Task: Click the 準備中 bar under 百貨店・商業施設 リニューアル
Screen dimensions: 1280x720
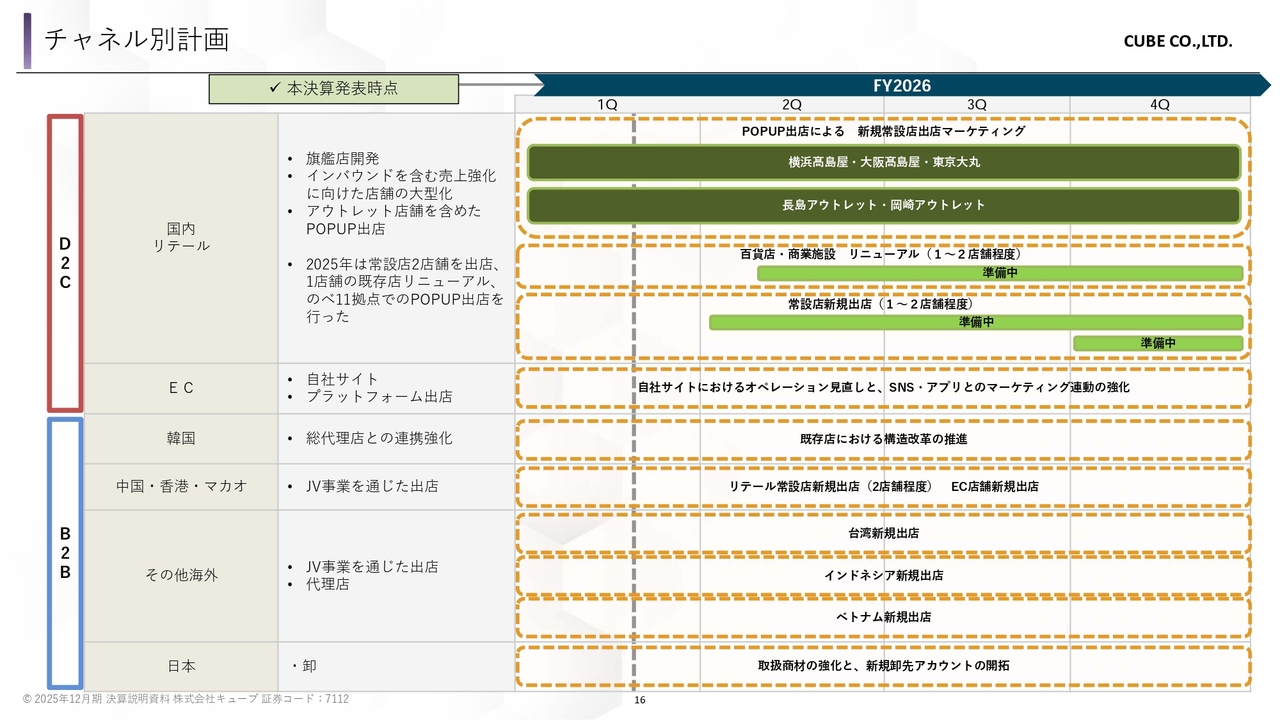Action: point(999,273)
